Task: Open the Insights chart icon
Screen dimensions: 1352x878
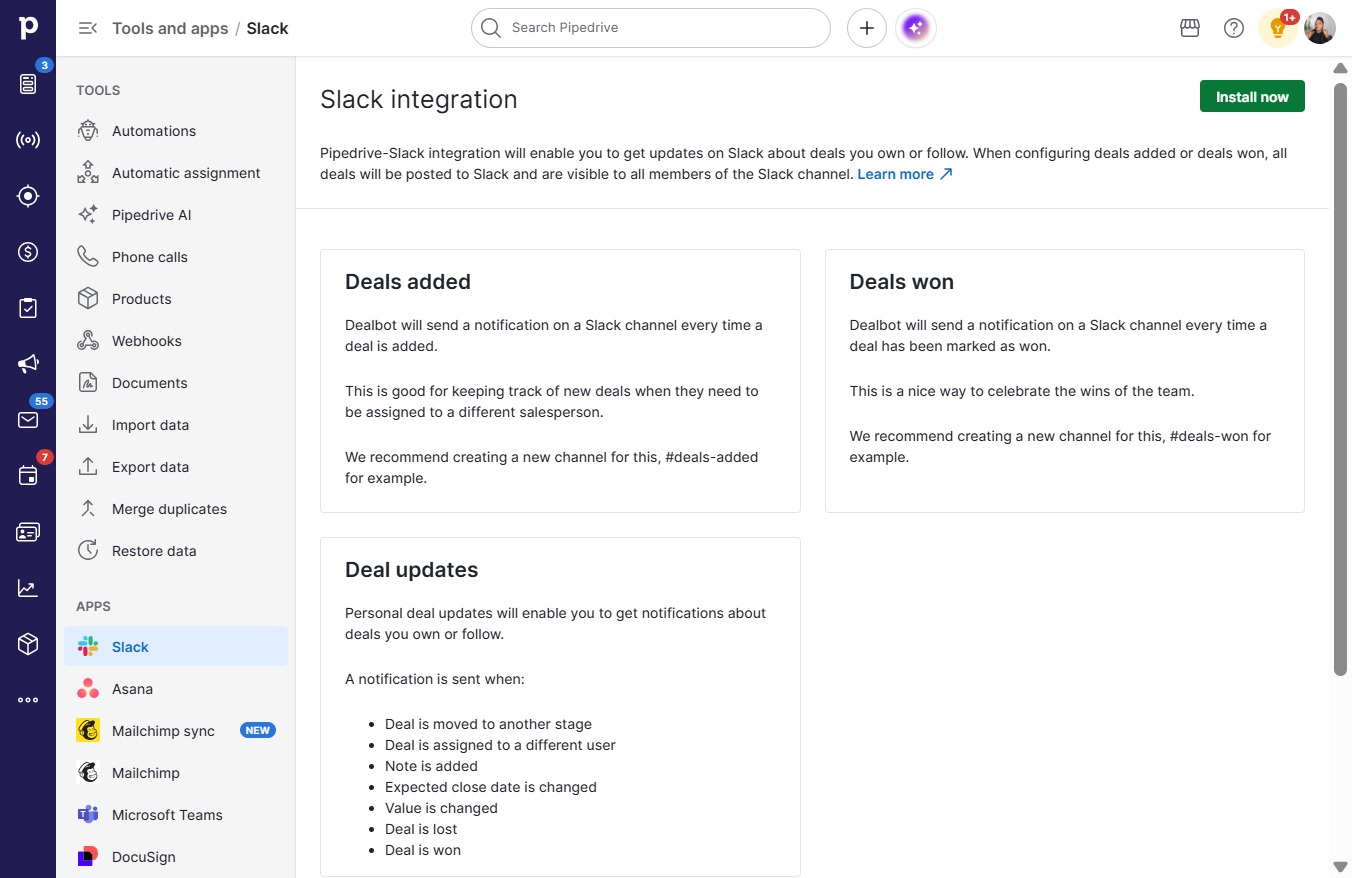Action: tap(28, 588)
